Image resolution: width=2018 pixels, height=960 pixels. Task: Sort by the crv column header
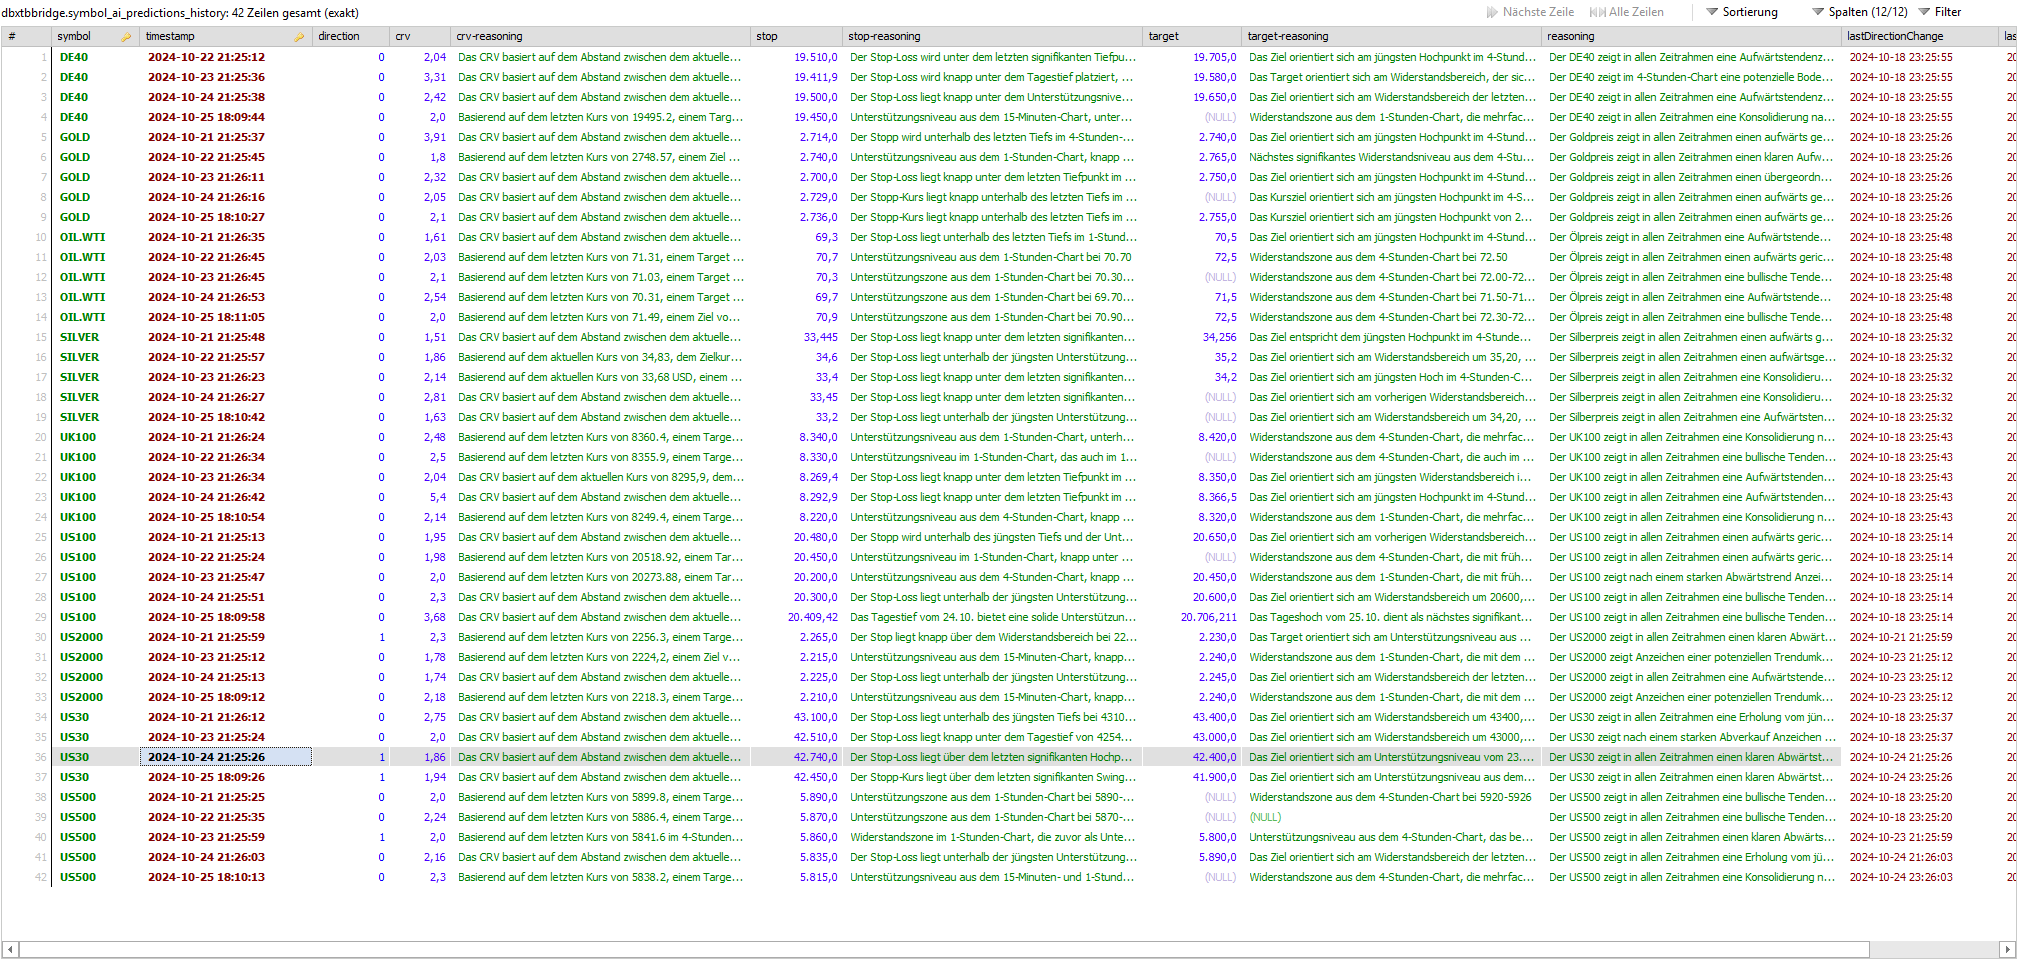420,36
